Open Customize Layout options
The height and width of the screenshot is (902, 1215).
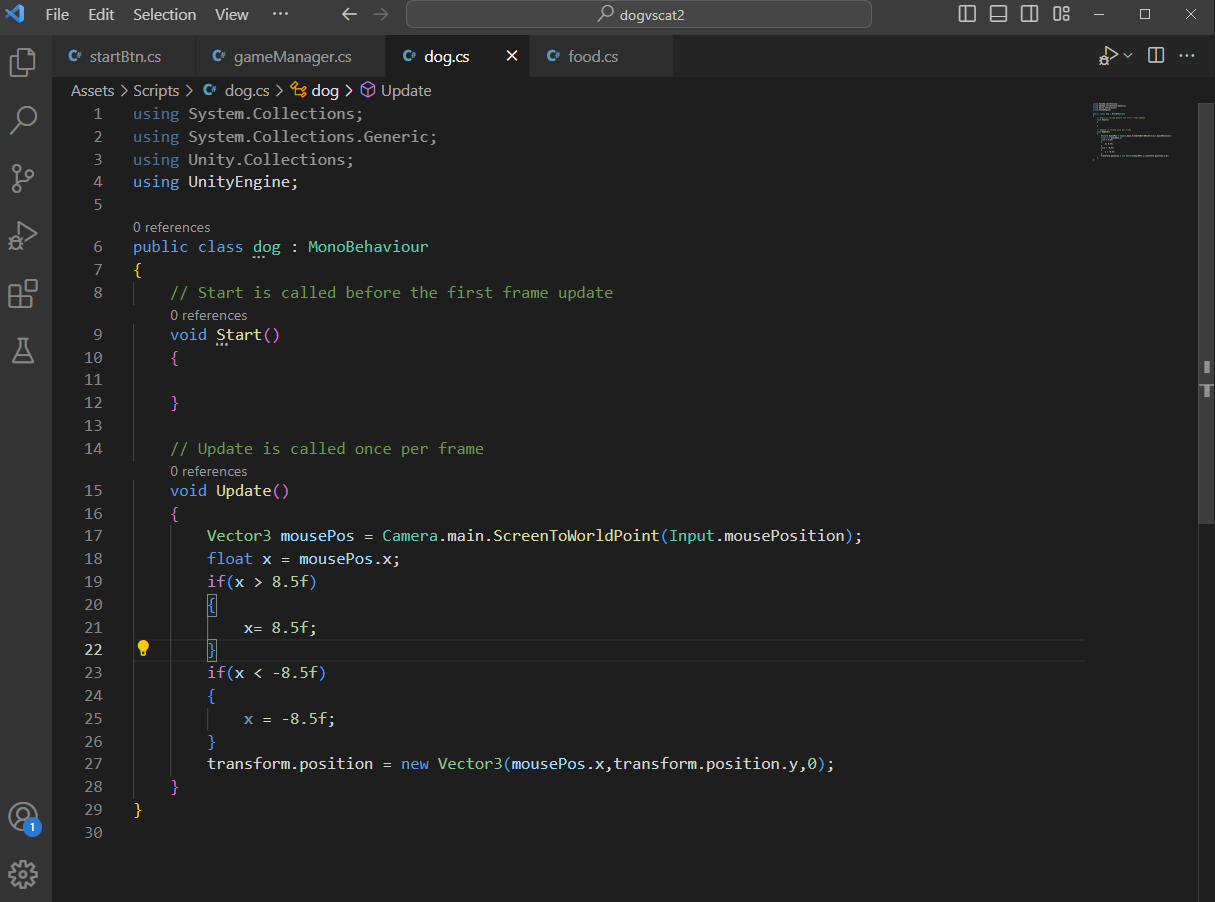click(x=1061, y=14)
